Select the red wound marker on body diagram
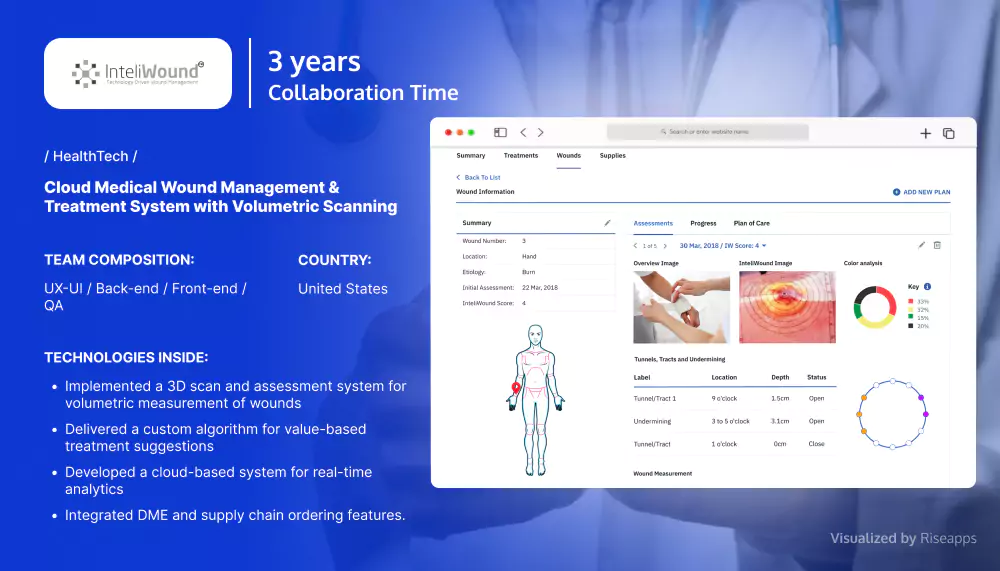The image size is (1000, 571). point(516,387)
